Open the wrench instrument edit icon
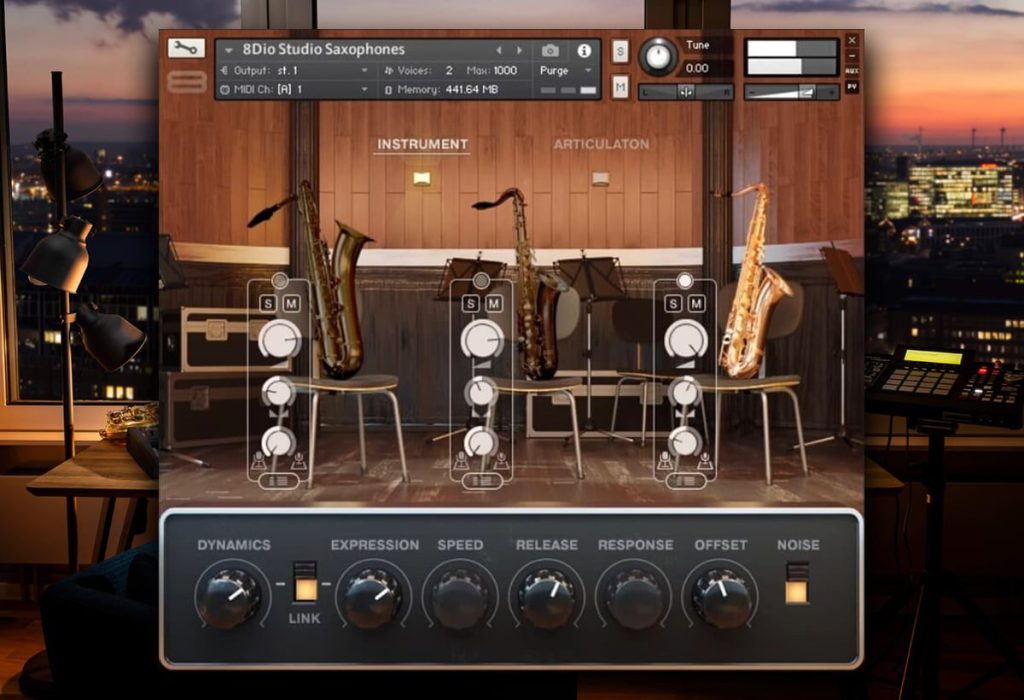Screen dimensions: 1024x700 click(186, 48)
